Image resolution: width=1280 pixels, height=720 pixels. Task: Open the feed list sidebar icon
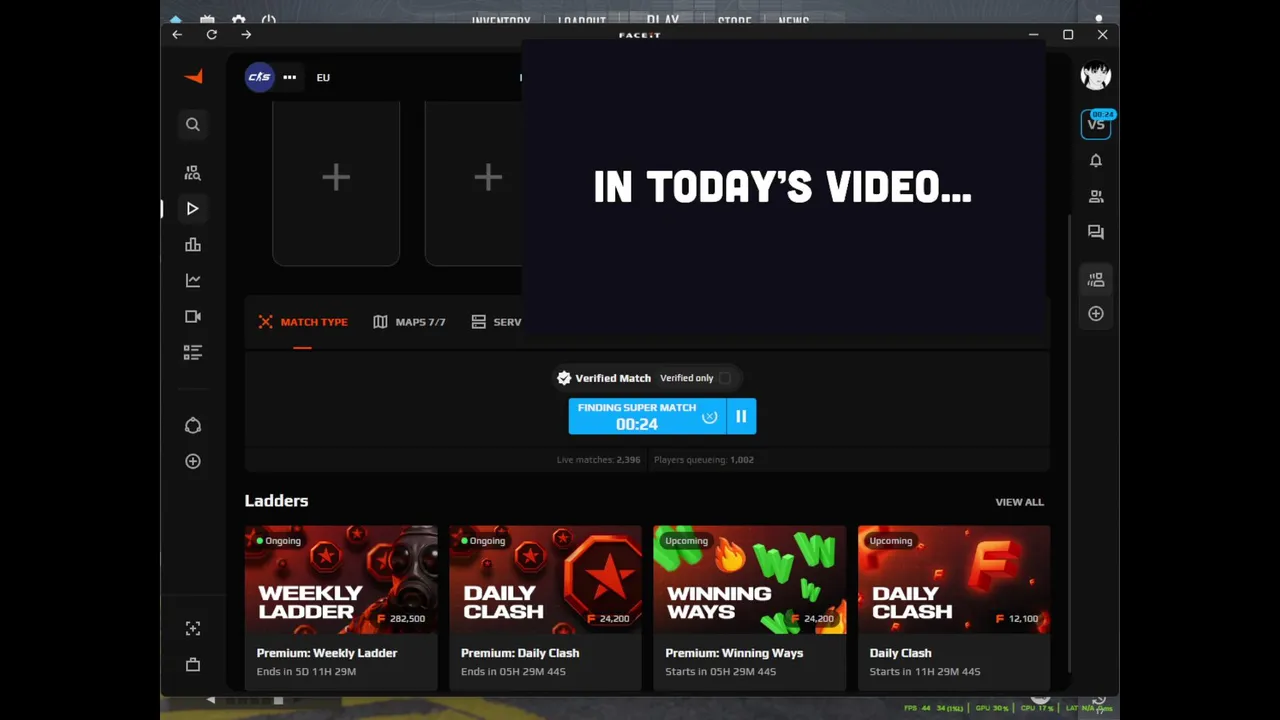[193, 353]
